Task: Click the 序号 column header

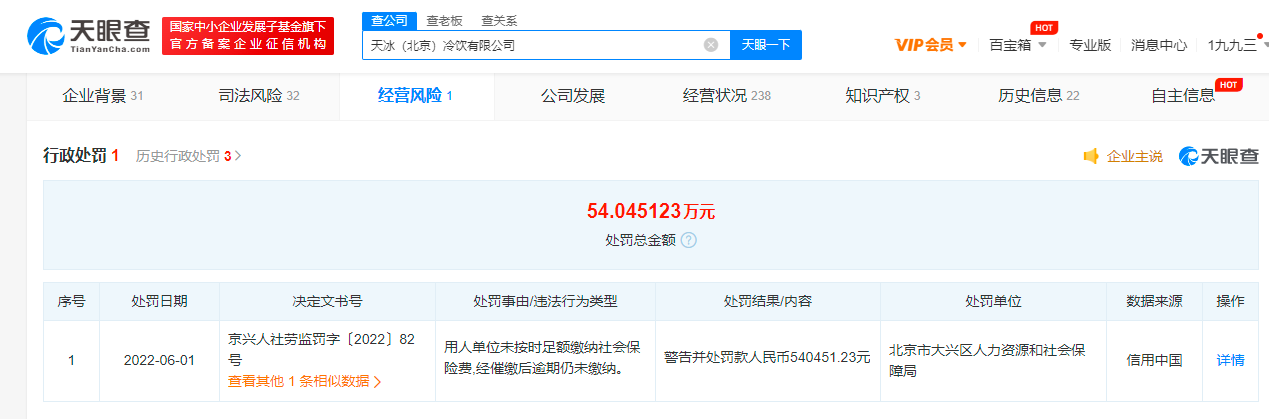Action: click(x=71, y=301)
